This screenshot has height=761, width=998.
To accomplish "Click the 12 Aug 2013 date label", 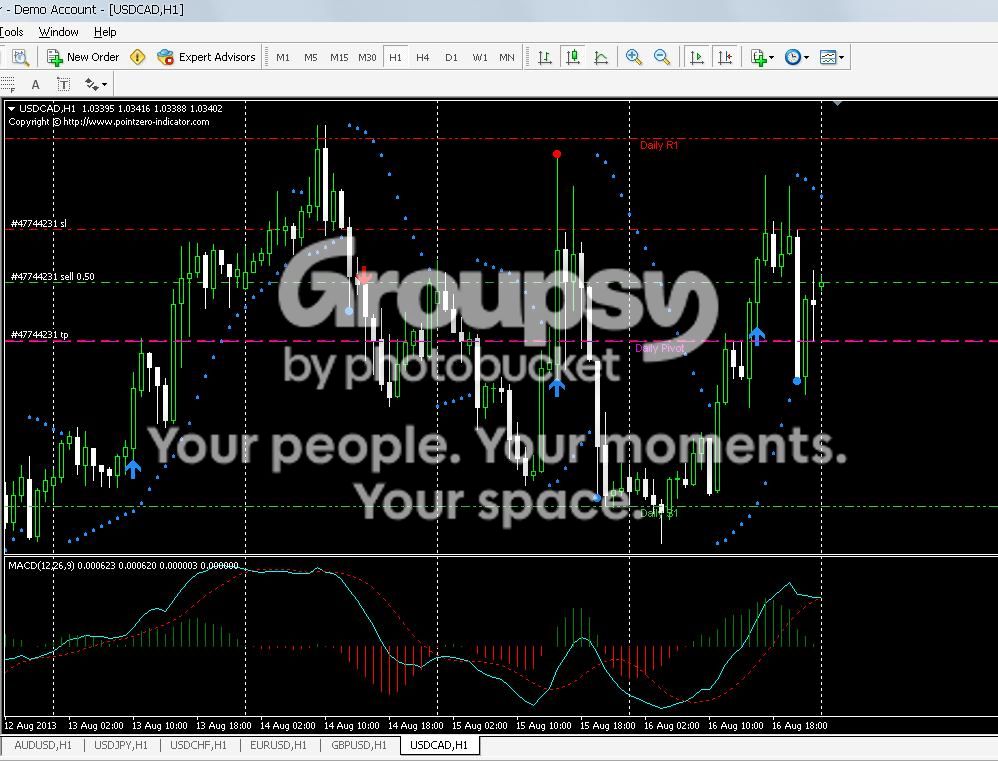I will click(x=30, y=725).
